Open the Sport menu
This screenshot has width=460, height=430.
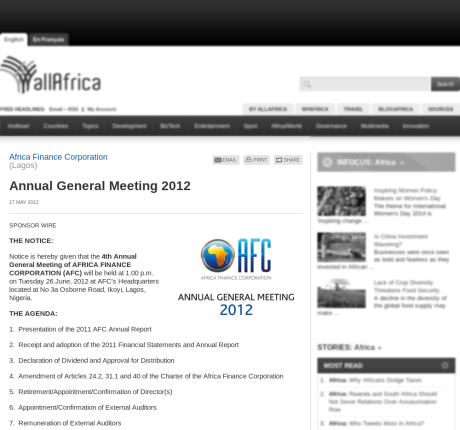coord(250,126)
